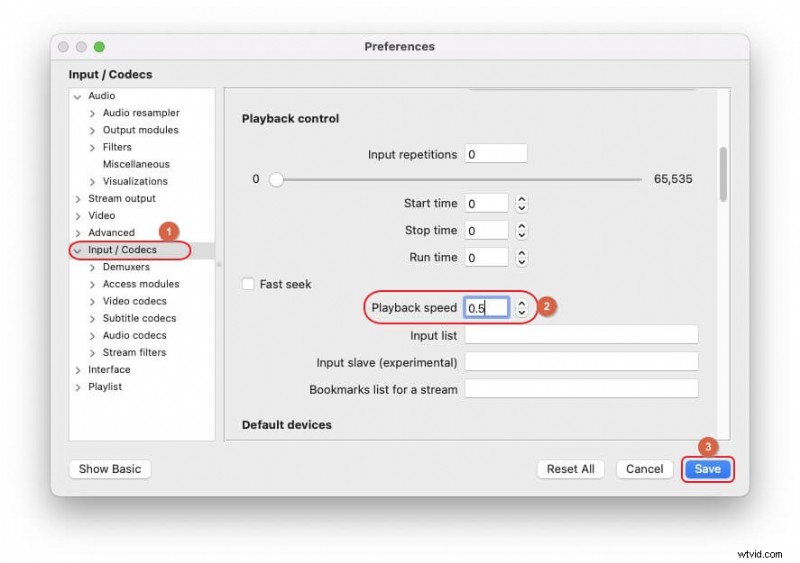The image size is (800, 563).
Task: Click the Stop time field
Action: click(486, 230)
